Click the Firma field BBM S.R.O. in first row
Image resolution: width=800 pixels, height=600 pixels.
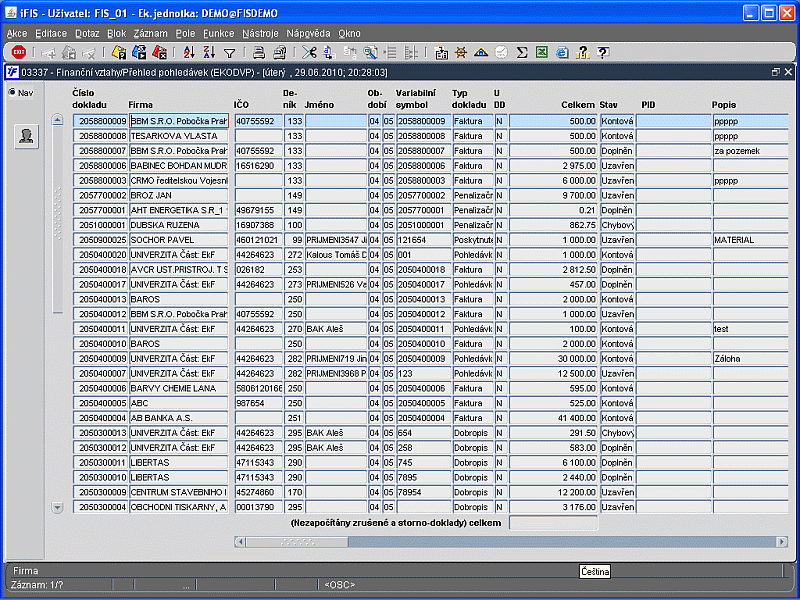(179, 120)
